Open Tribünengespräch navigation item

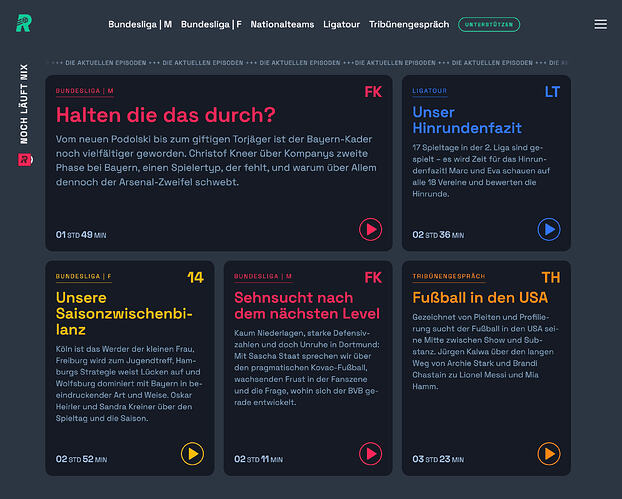409,25
